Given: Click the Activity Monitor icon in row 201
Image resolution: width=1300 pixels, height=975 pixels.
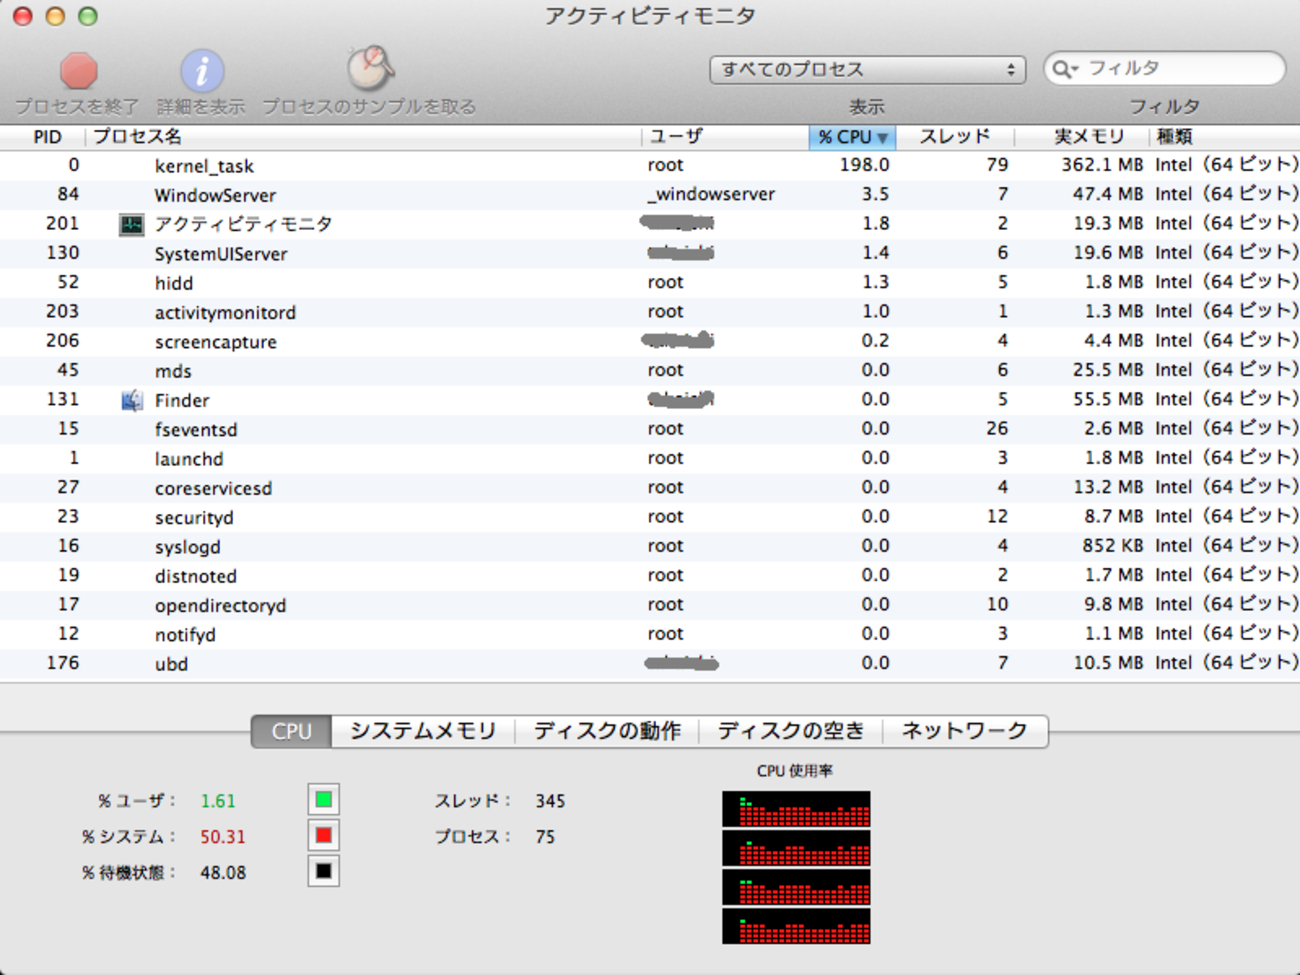Looking at the screenshot, I should pyautogui.click(x=132, y=224).
